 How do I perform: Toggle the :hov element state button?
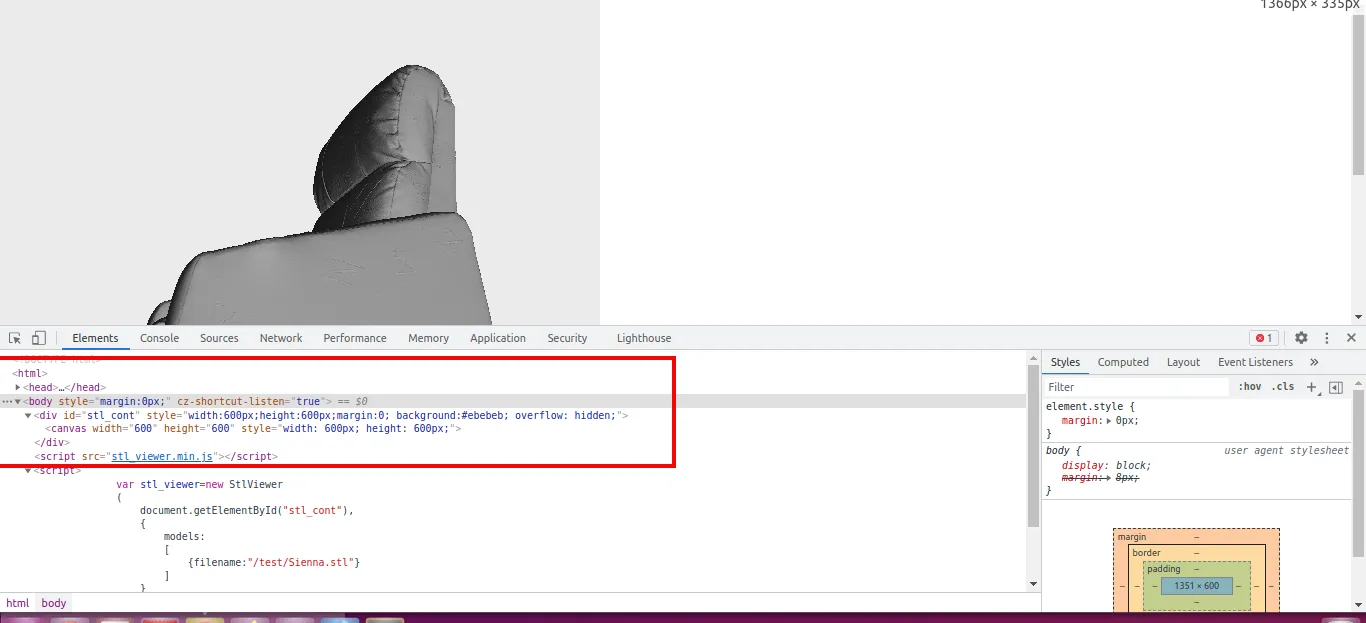1250,387
